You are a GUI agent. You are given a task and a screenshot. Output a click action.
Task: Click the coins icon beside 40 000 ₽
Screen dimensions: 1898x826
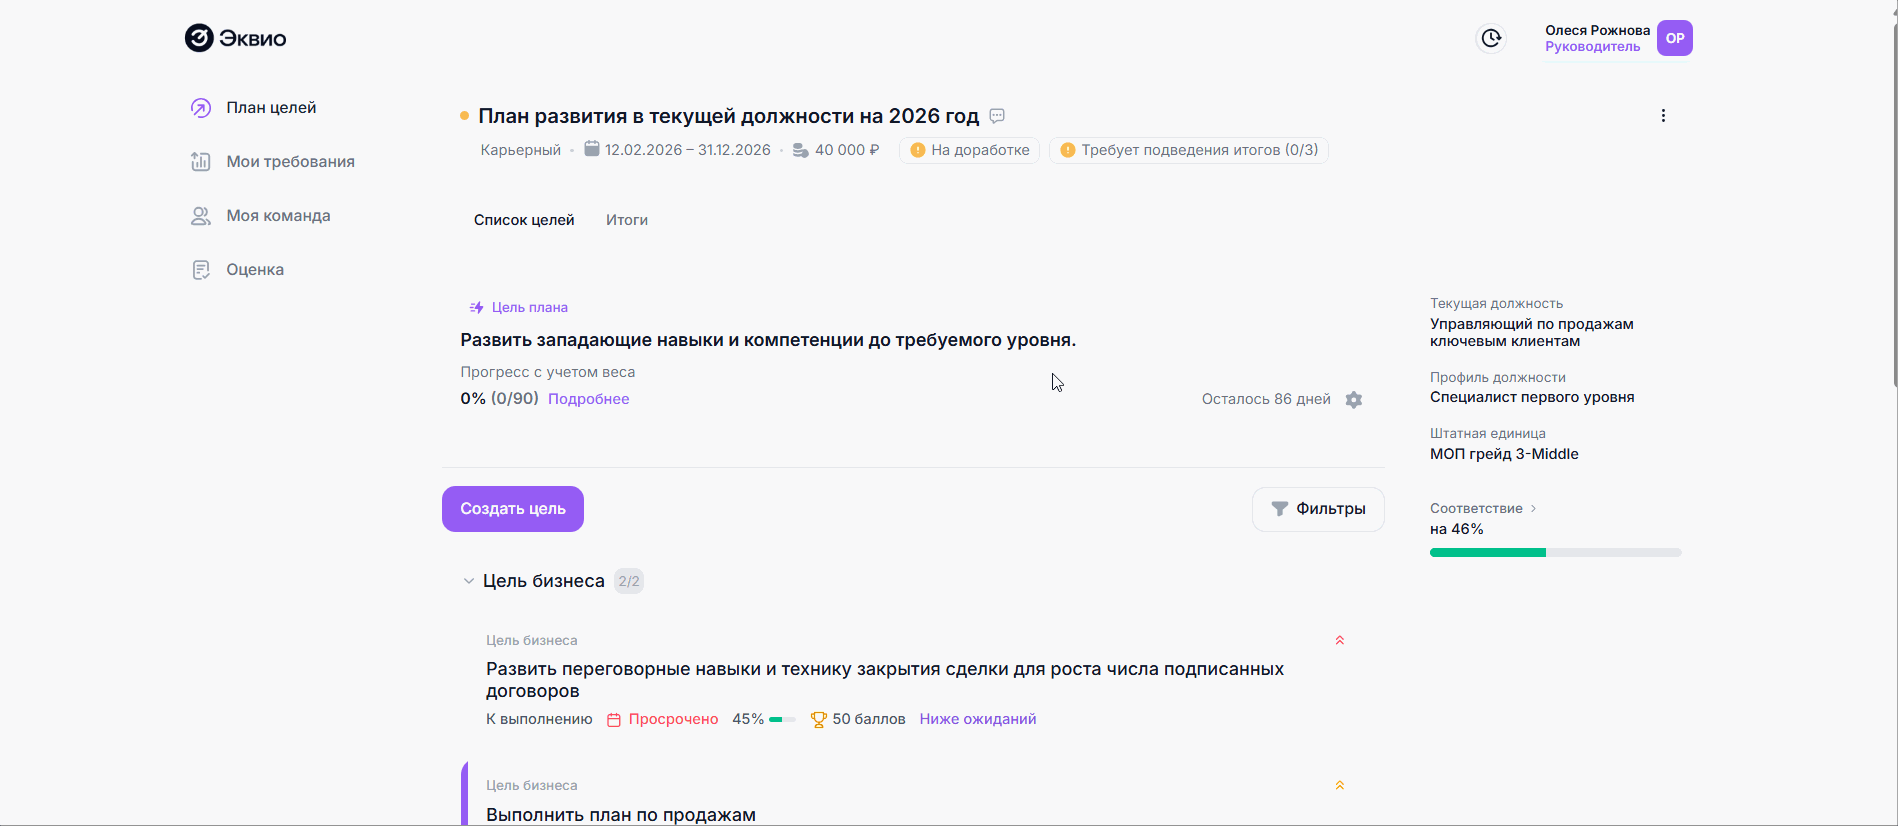coord(801,150)
